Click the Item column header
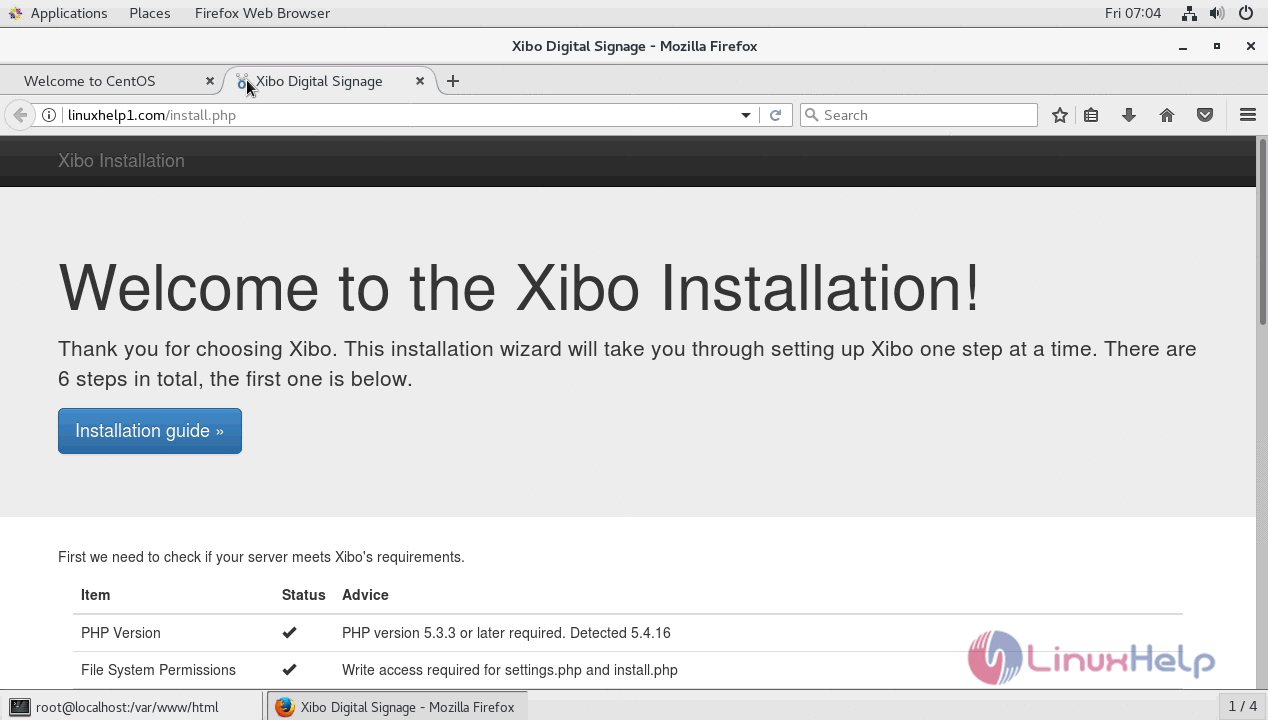This screenshot has height=720, width=1268. click(x=96, y=595)
